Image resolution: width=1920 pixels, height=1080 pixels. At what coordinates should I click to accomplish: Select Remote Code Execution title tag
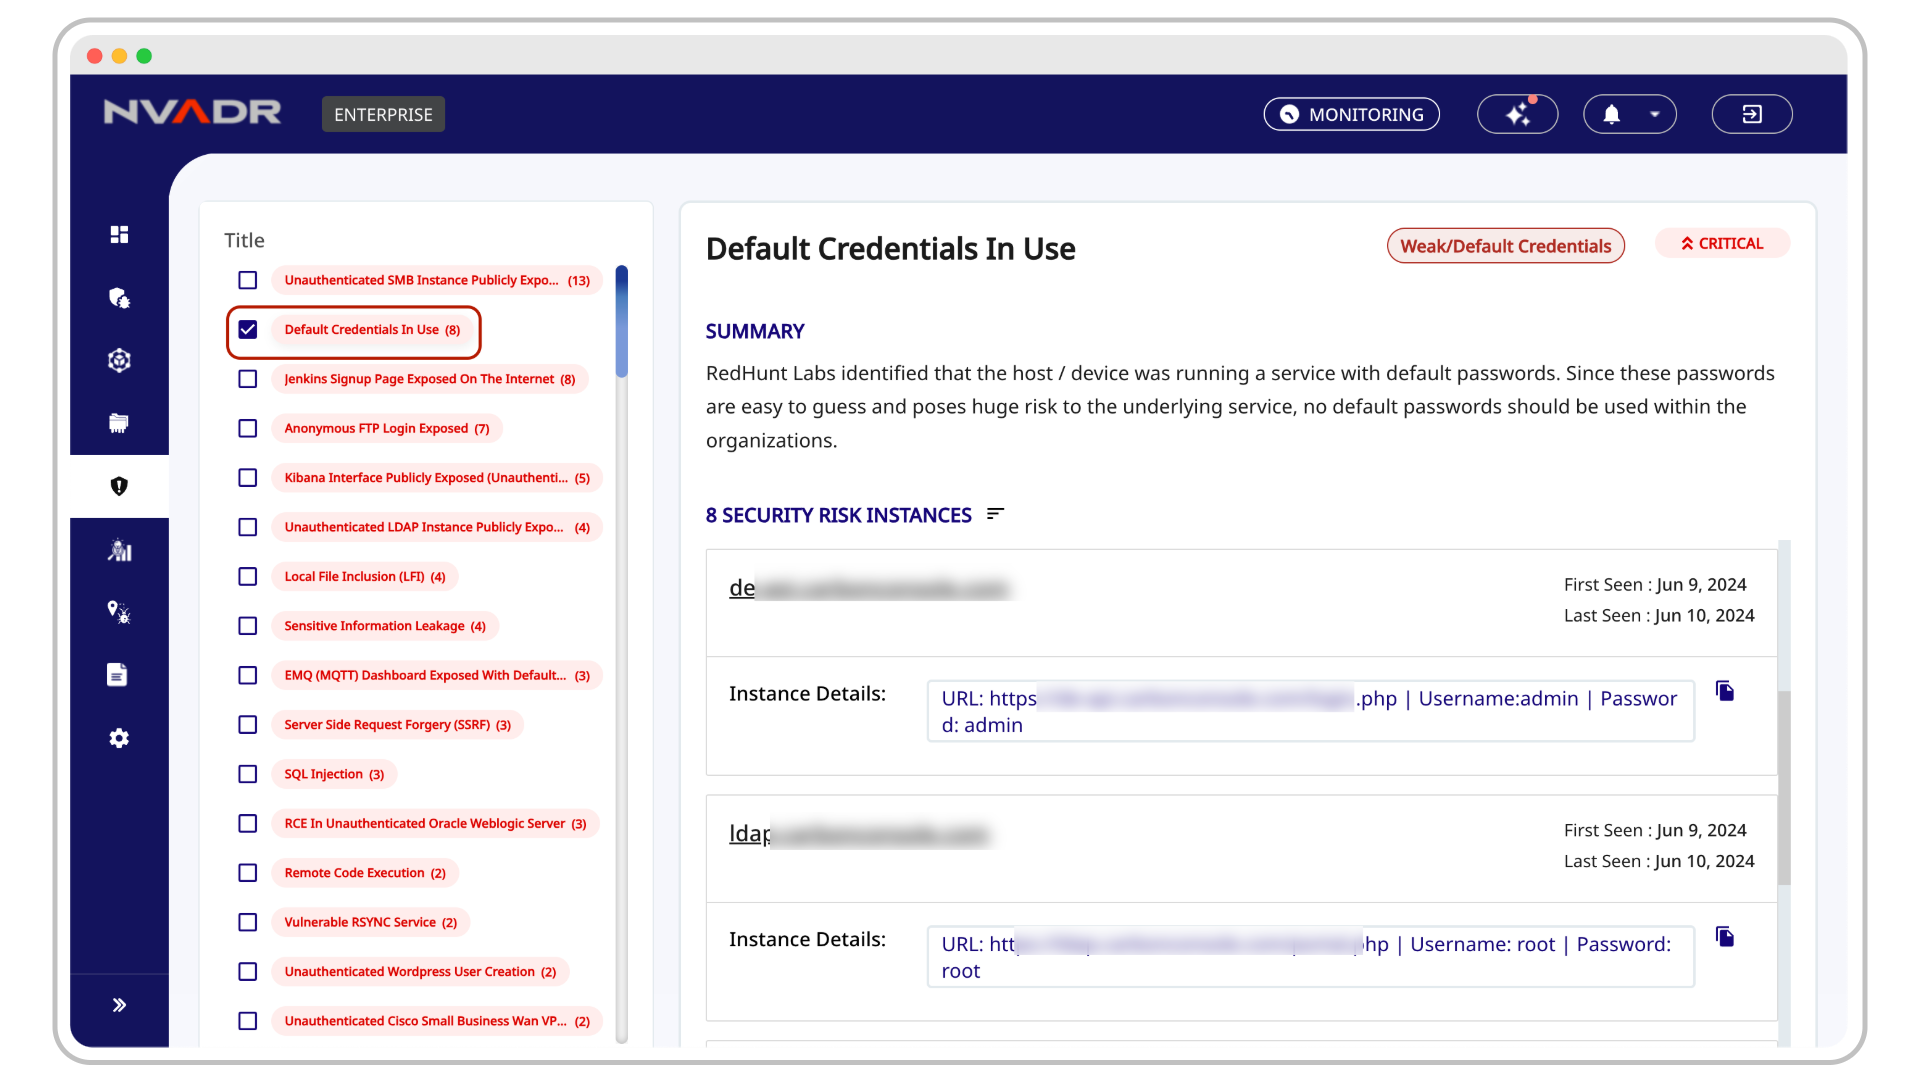click(x=365, y=873)
